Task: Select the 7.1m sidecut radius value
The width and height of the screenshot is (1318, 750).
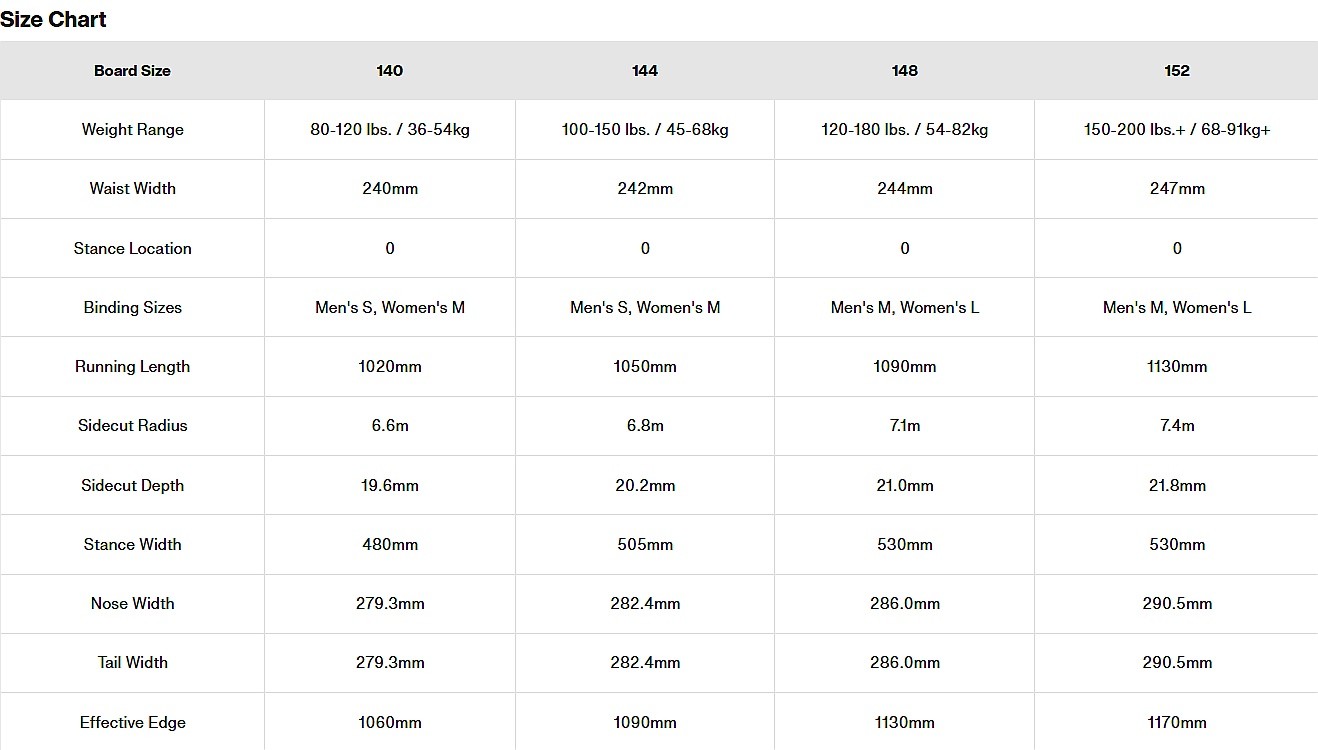Action: [x=905, y=426]
